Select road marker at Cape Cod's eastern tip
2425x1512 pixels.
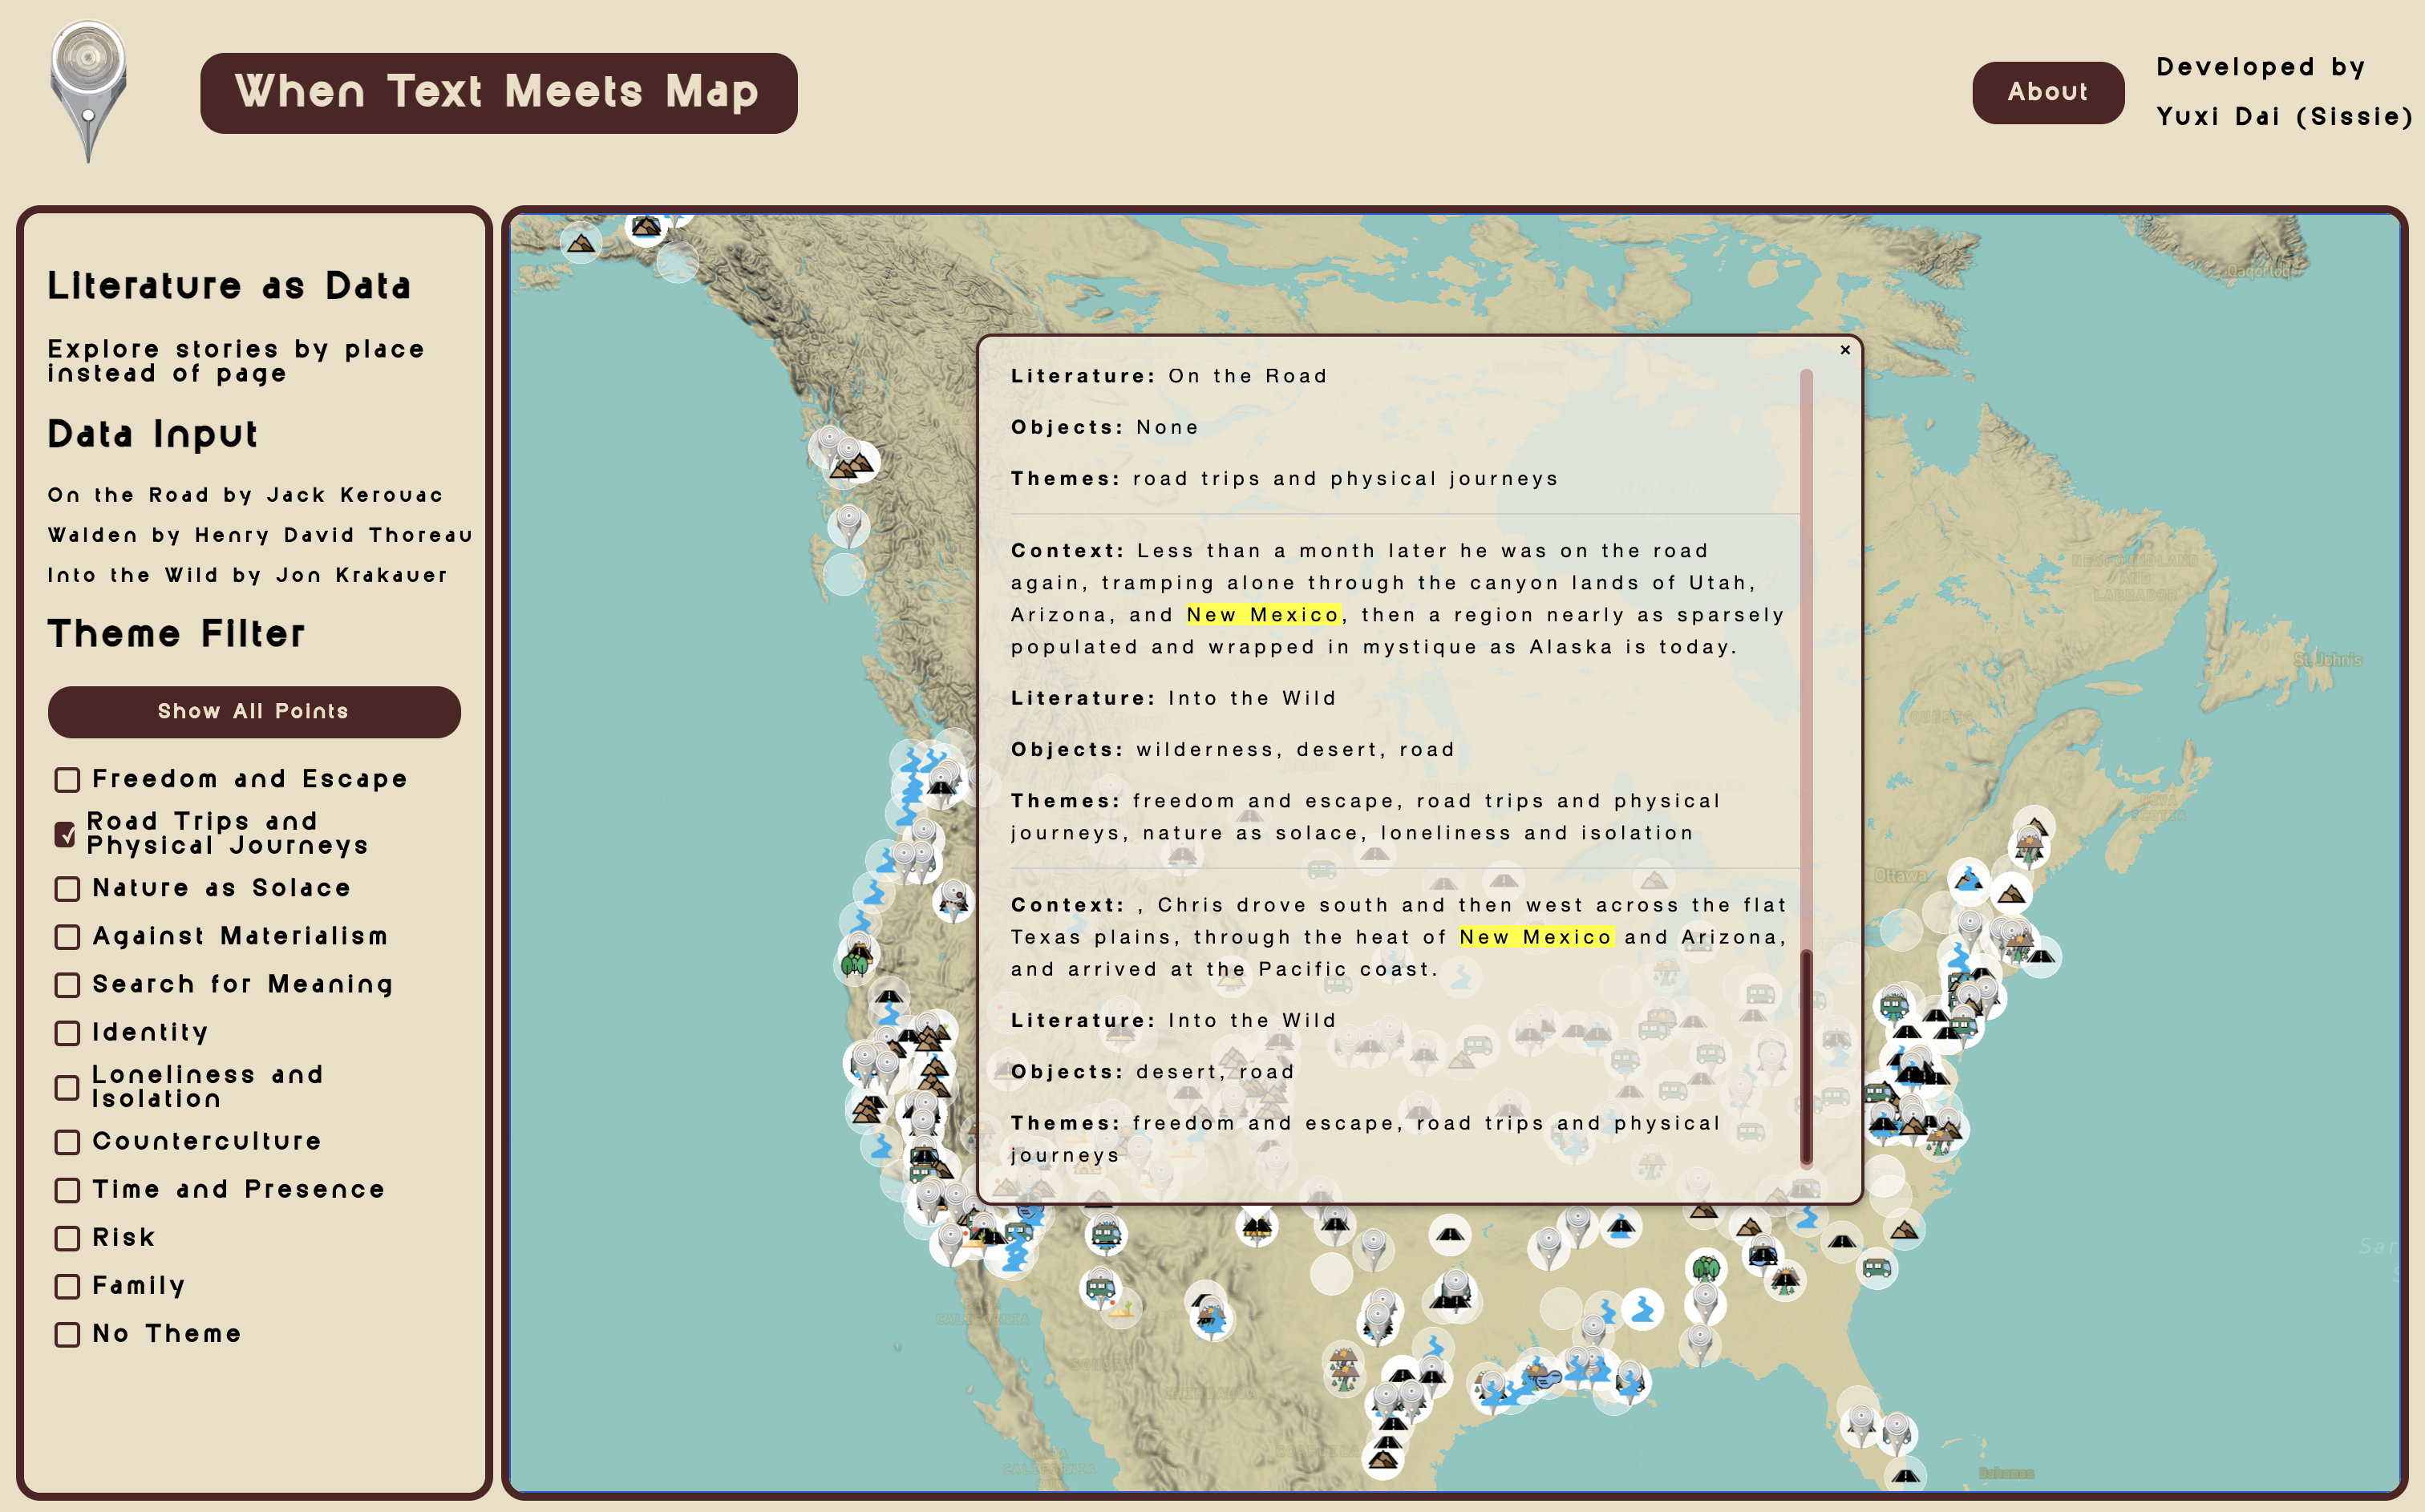click(x=2040, y=957)
